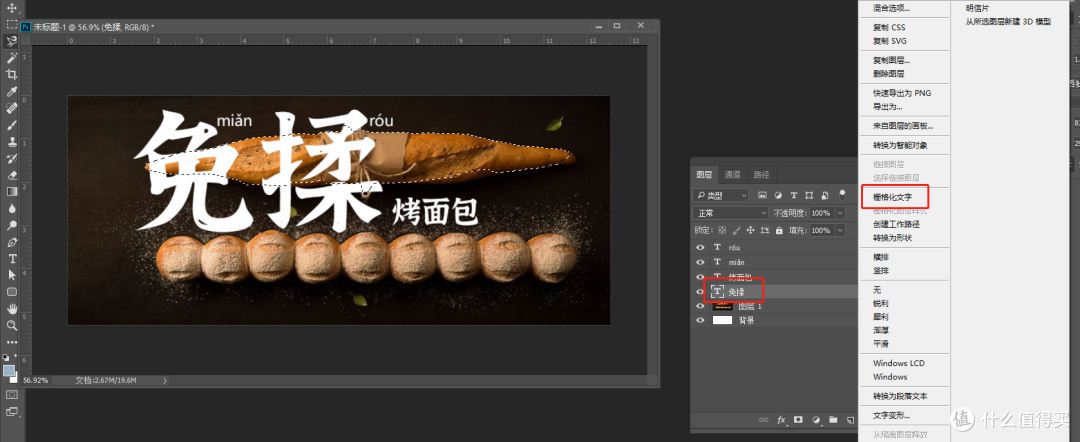Image resolution: width=1080 pixels, height=442 pixels.
Task: Select the Eyedropper tool
Action: pos(12,92)
